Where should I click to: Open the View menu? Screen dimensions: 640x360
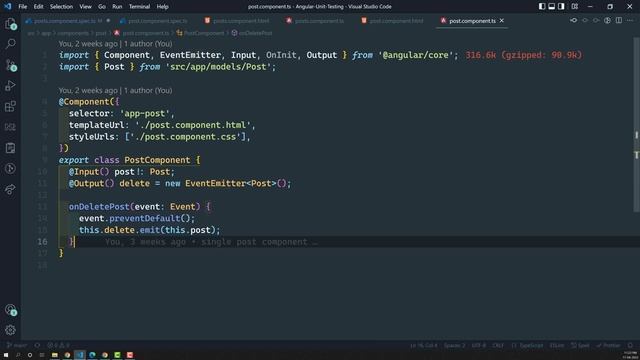pos(85,7)
